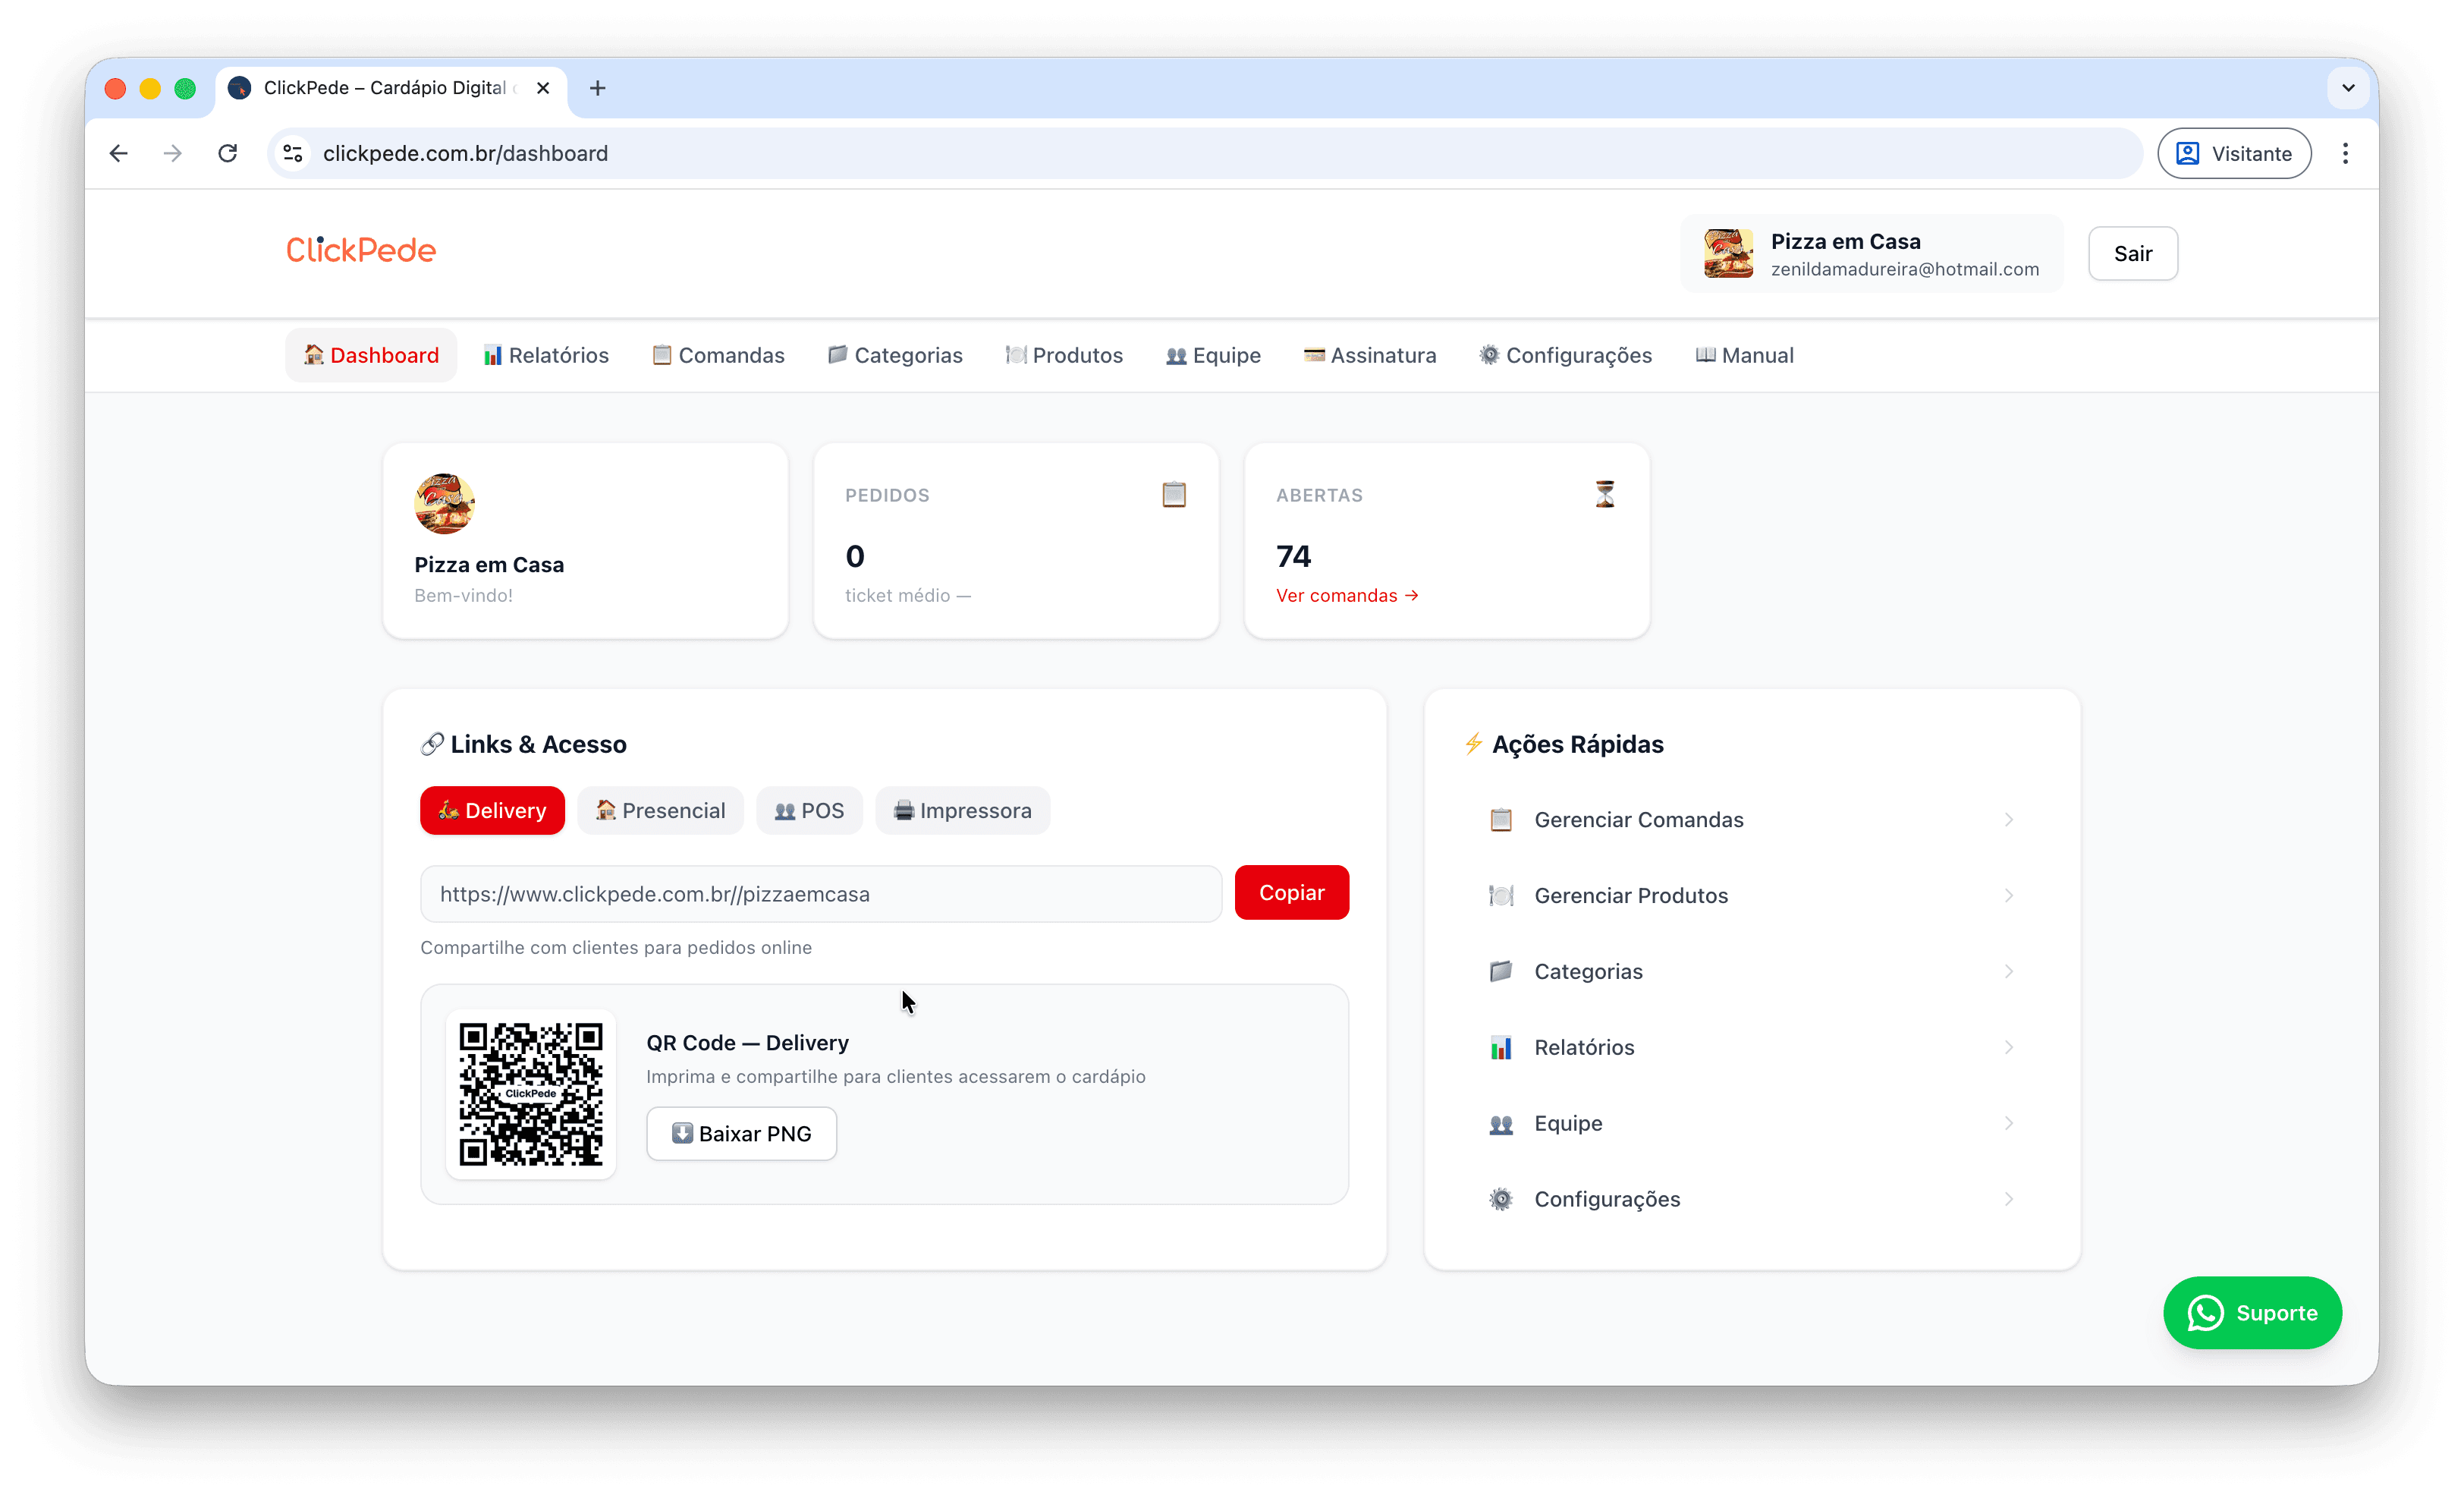
Task: Expand the tab search dropdown arrow
Action: [x=2347, y=88]
